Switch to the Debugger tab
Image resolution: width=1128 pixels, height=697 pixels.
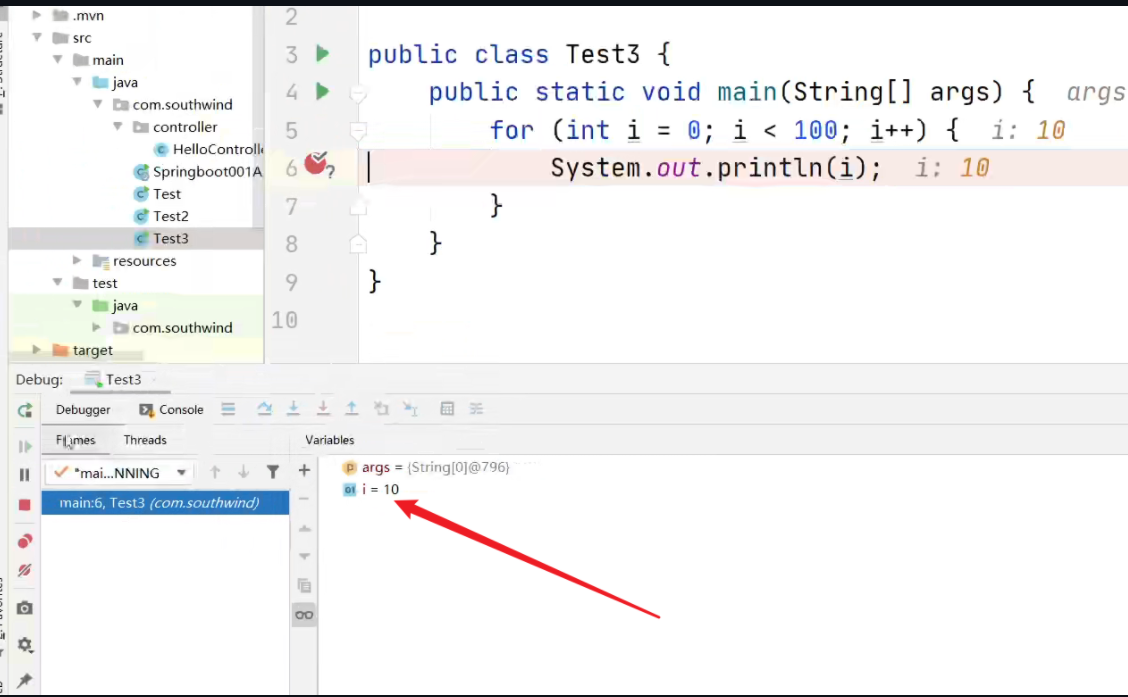pos(83,409)
